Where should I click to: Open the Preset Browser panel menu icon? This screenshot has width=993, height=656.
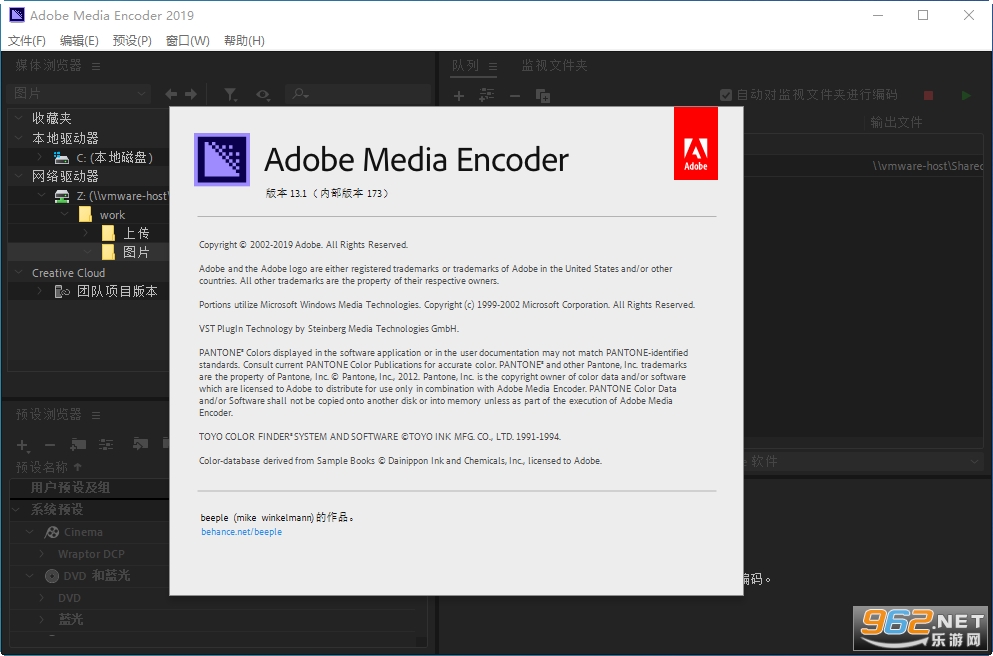point(96,415)
